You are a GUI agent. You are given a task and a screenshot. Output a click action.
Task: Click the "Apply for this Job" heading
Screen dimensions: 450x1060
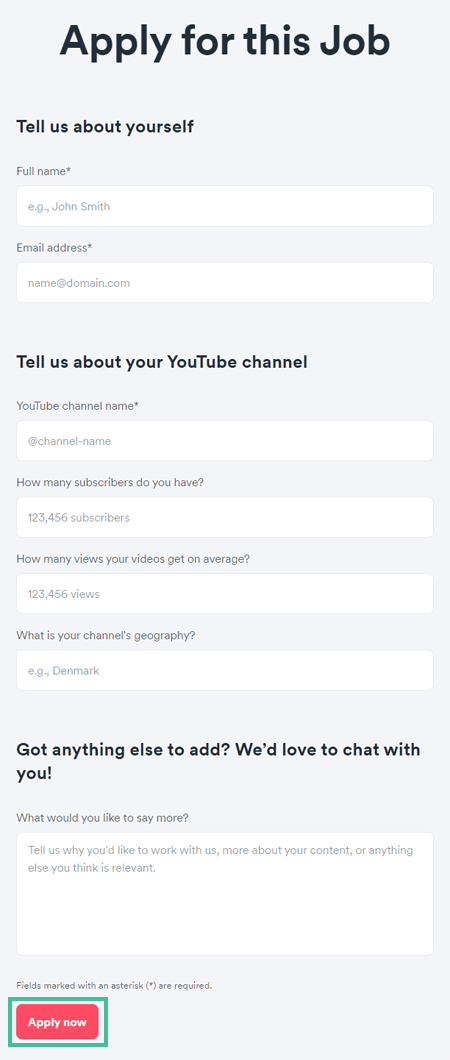225,41
